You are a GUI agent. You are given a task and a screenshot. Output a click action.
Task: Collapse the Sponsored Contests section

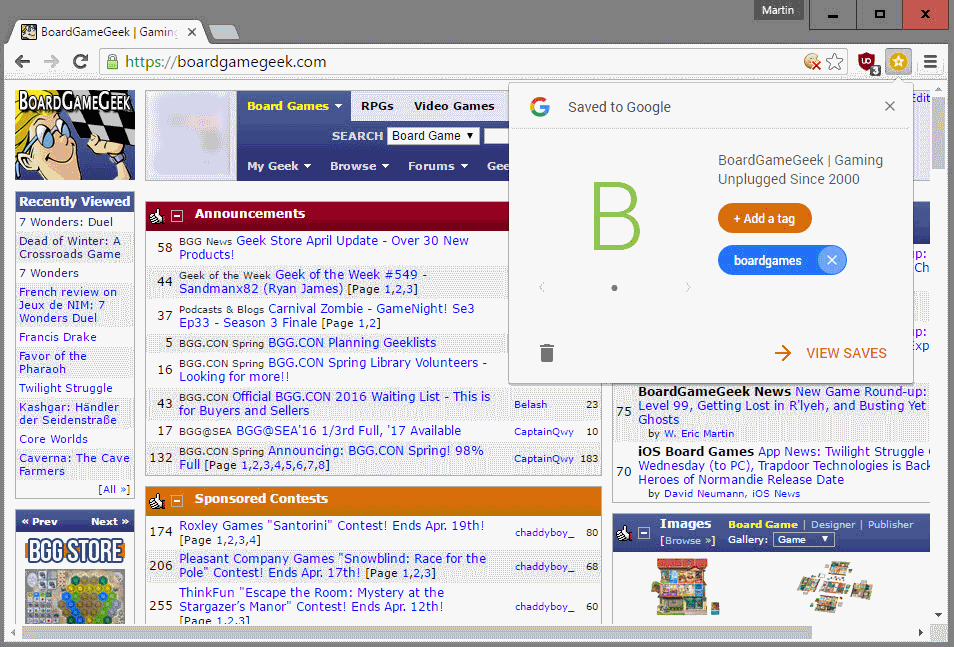pyautogui.click(x=177, y=501)
